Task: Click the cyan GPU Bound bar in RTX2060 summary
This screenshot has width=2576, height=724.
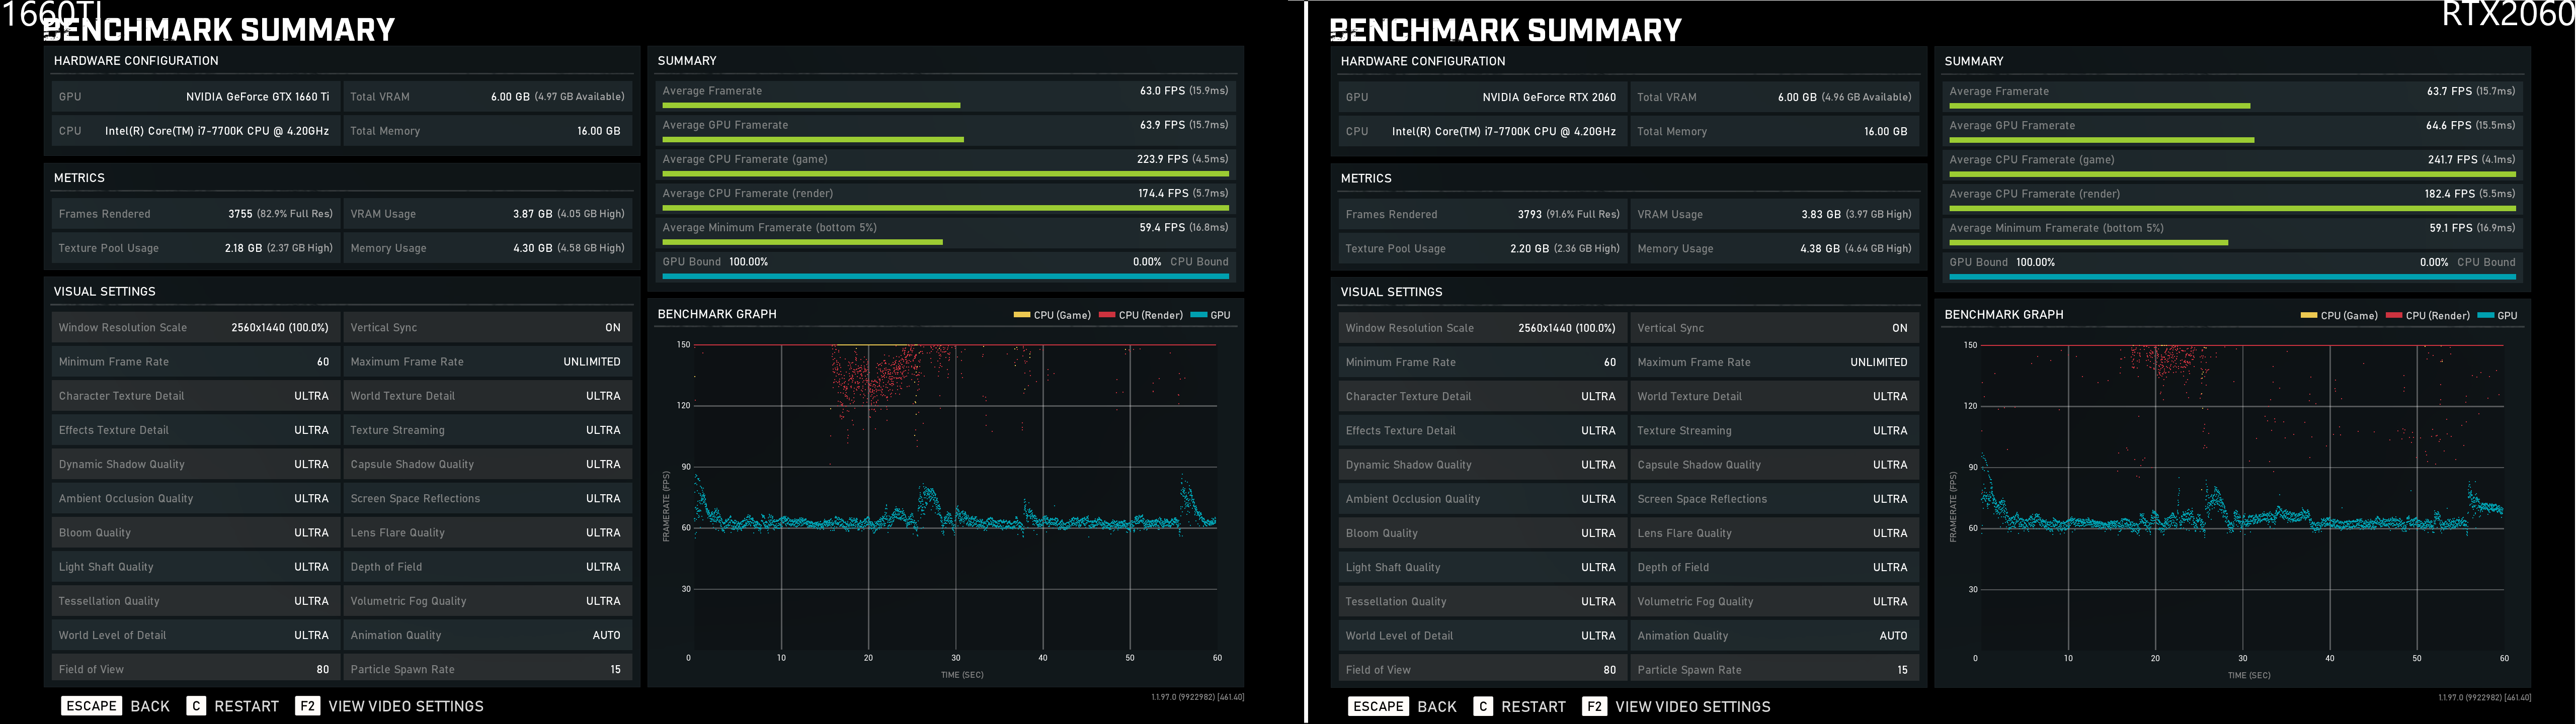Action: pos(2232,277)
